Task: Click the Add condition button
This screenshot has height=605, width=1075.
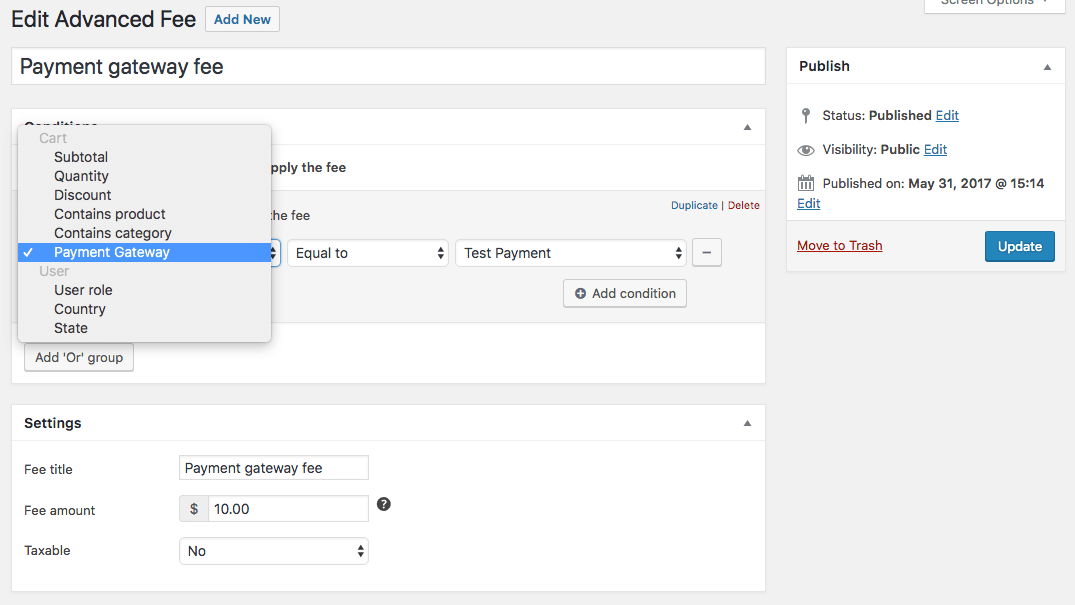Action: tap(625, 294)
